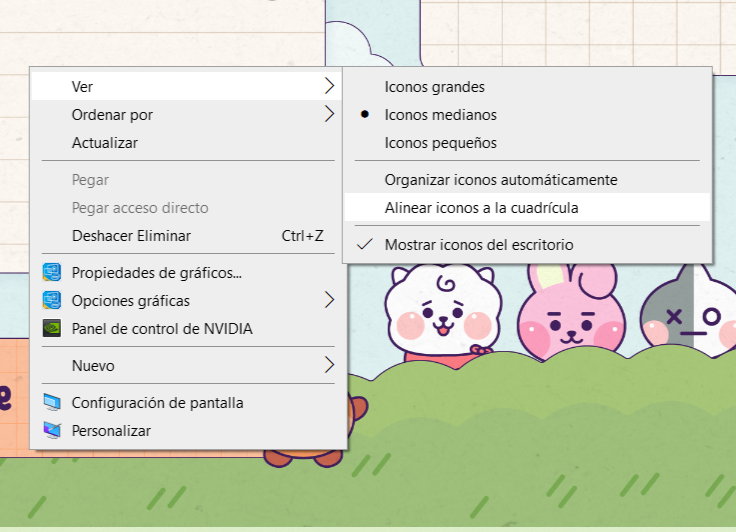Open the Ver menu entry
This screenshot has height=532, width=736.
[x=186, y=86]
